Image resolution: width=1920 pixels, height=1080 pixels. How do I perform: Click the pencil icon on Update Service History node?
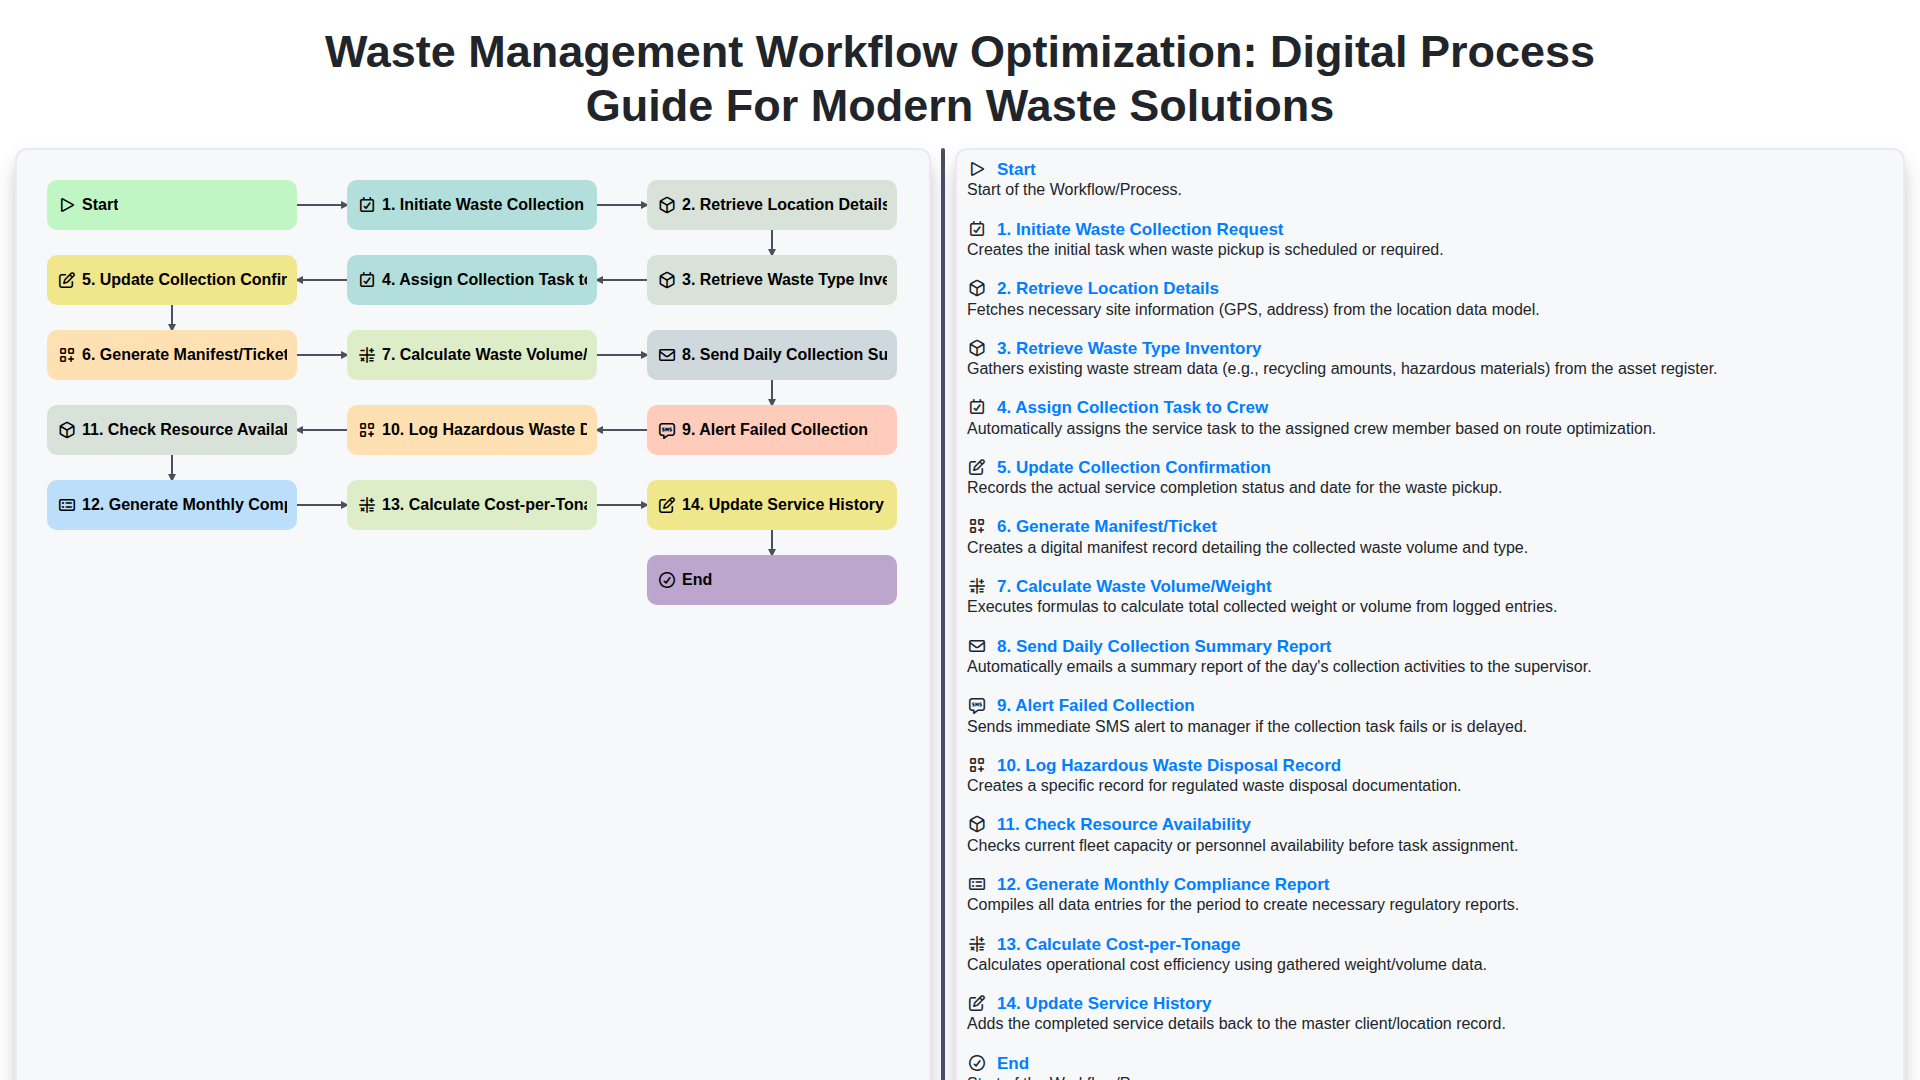(x=666, y=504)
